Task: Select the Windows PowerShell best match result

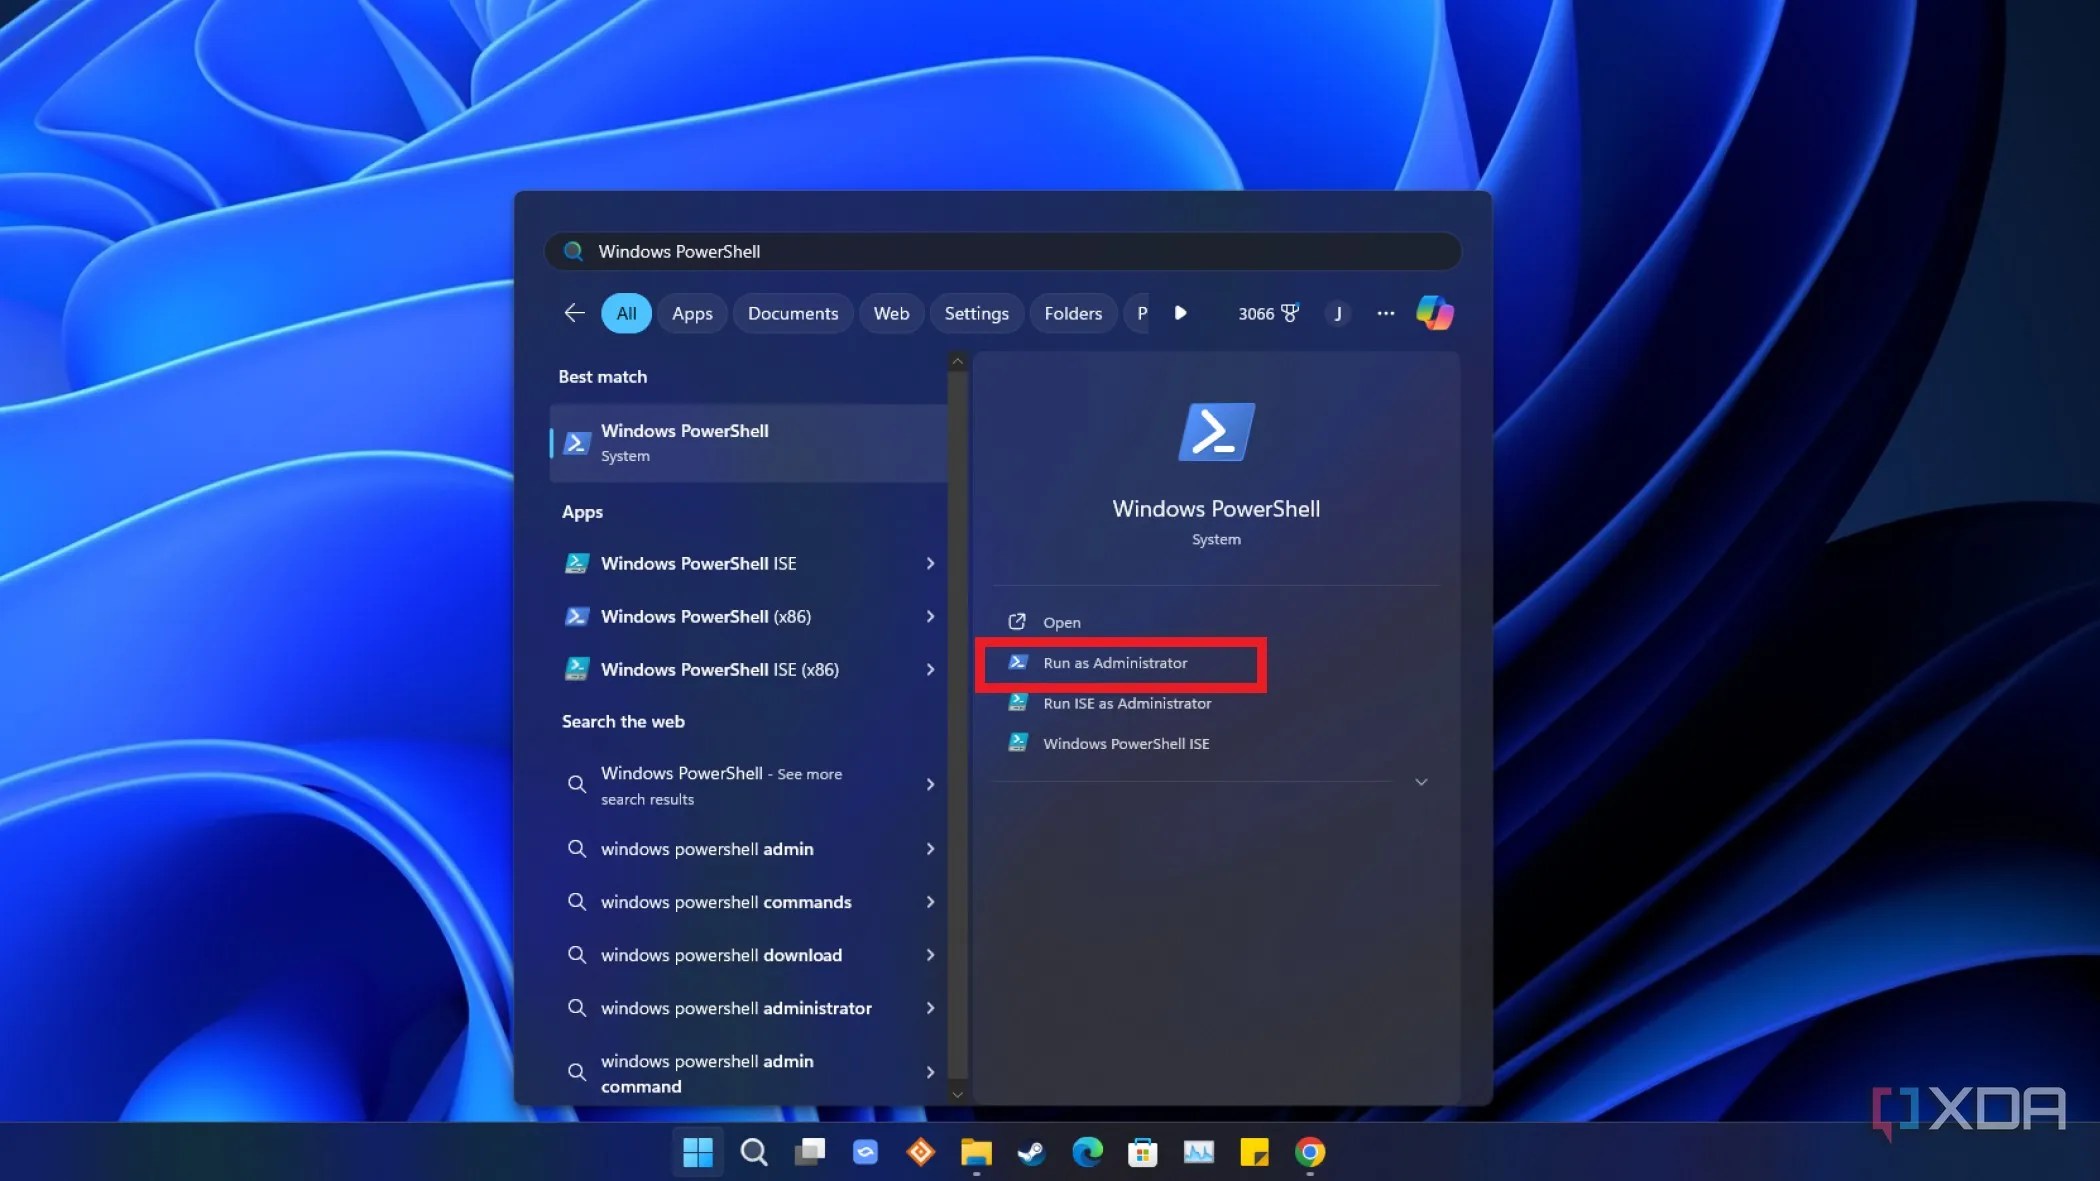Action: tap(748, 442)
